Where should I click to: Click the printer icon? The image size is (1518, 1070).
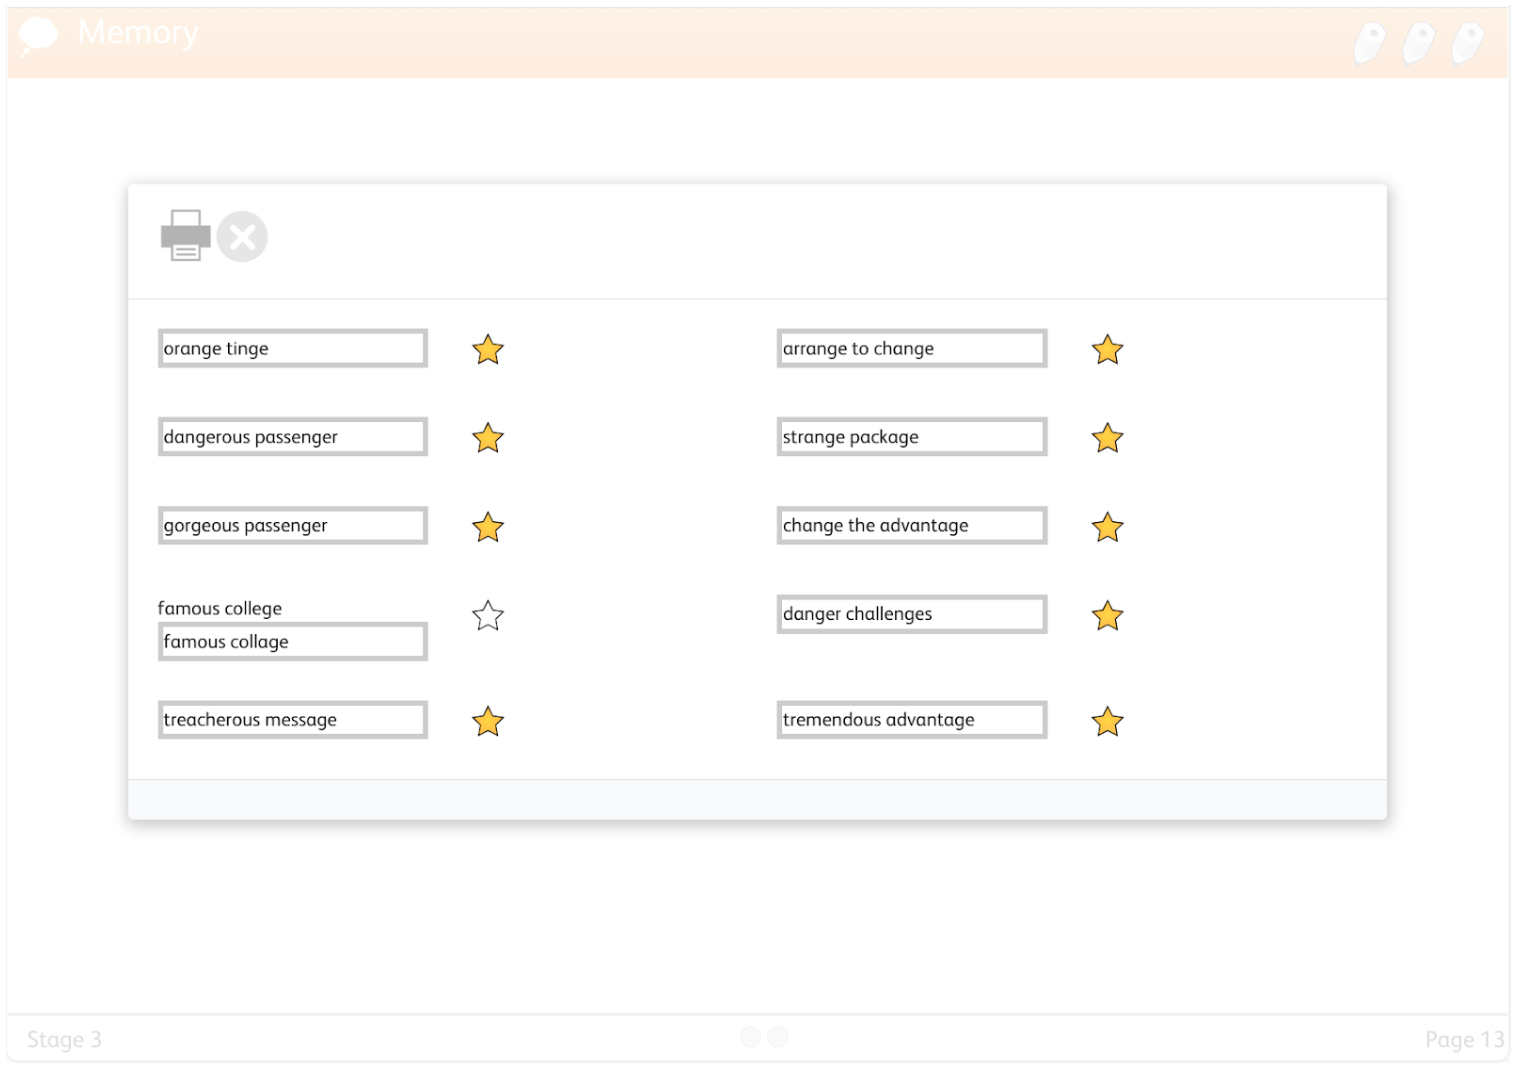[185, 236]
